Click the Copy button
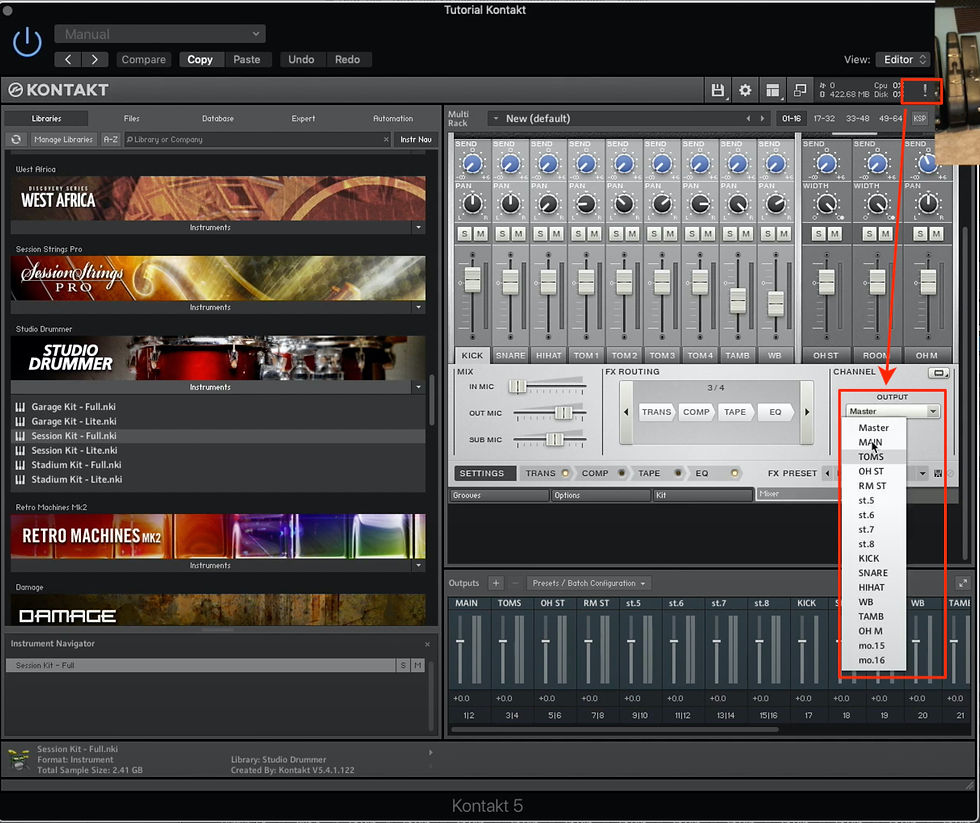Image resolution: width=980 pixels, height=823 pixels. [200, 59]
